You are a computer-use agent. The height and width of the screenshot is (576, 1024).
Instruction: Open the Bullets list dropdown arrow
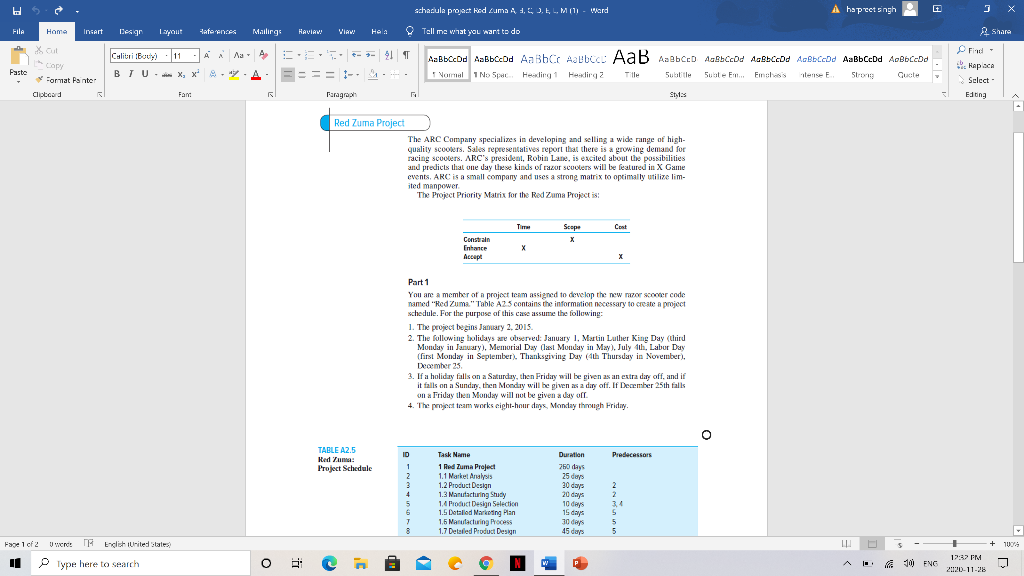click(x=299, y=55)
